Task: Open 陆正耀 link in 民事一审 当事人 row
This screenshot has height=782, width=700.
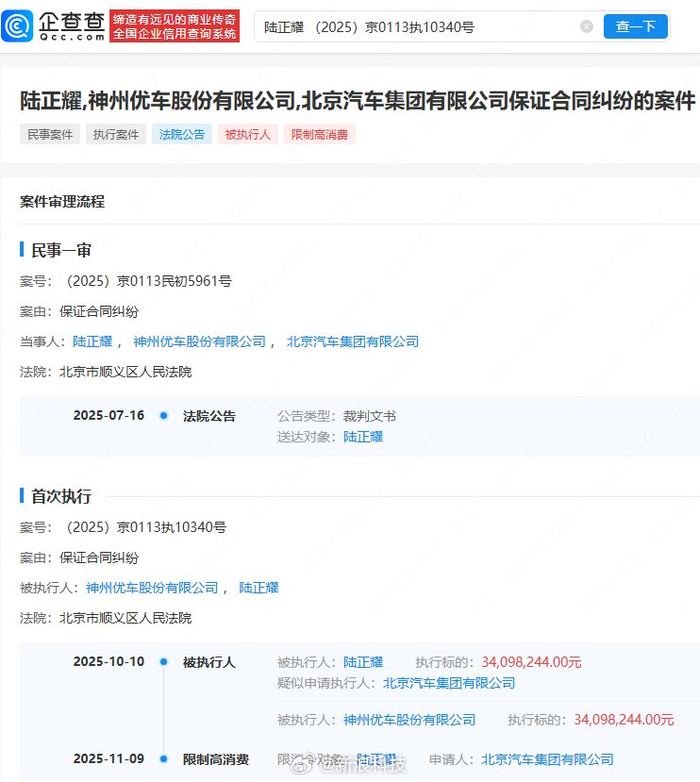Action: pos(93,342)
